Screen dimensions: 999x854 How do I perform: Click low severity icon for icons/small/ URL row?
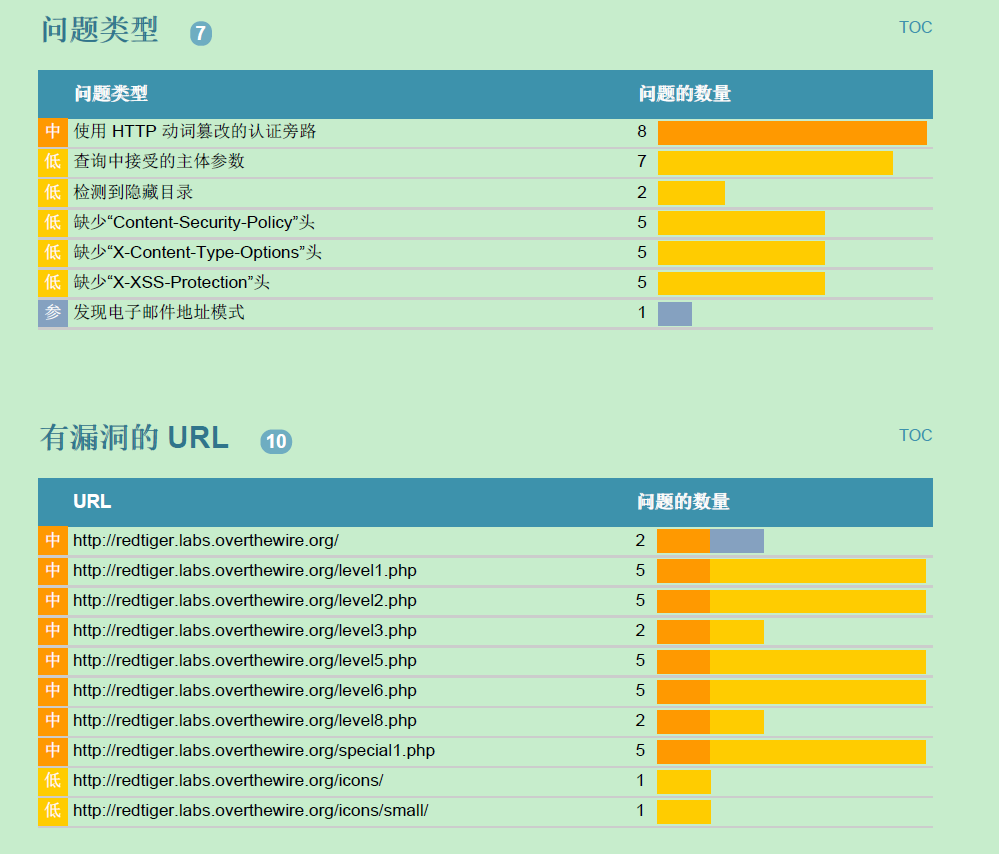point(53,811)
